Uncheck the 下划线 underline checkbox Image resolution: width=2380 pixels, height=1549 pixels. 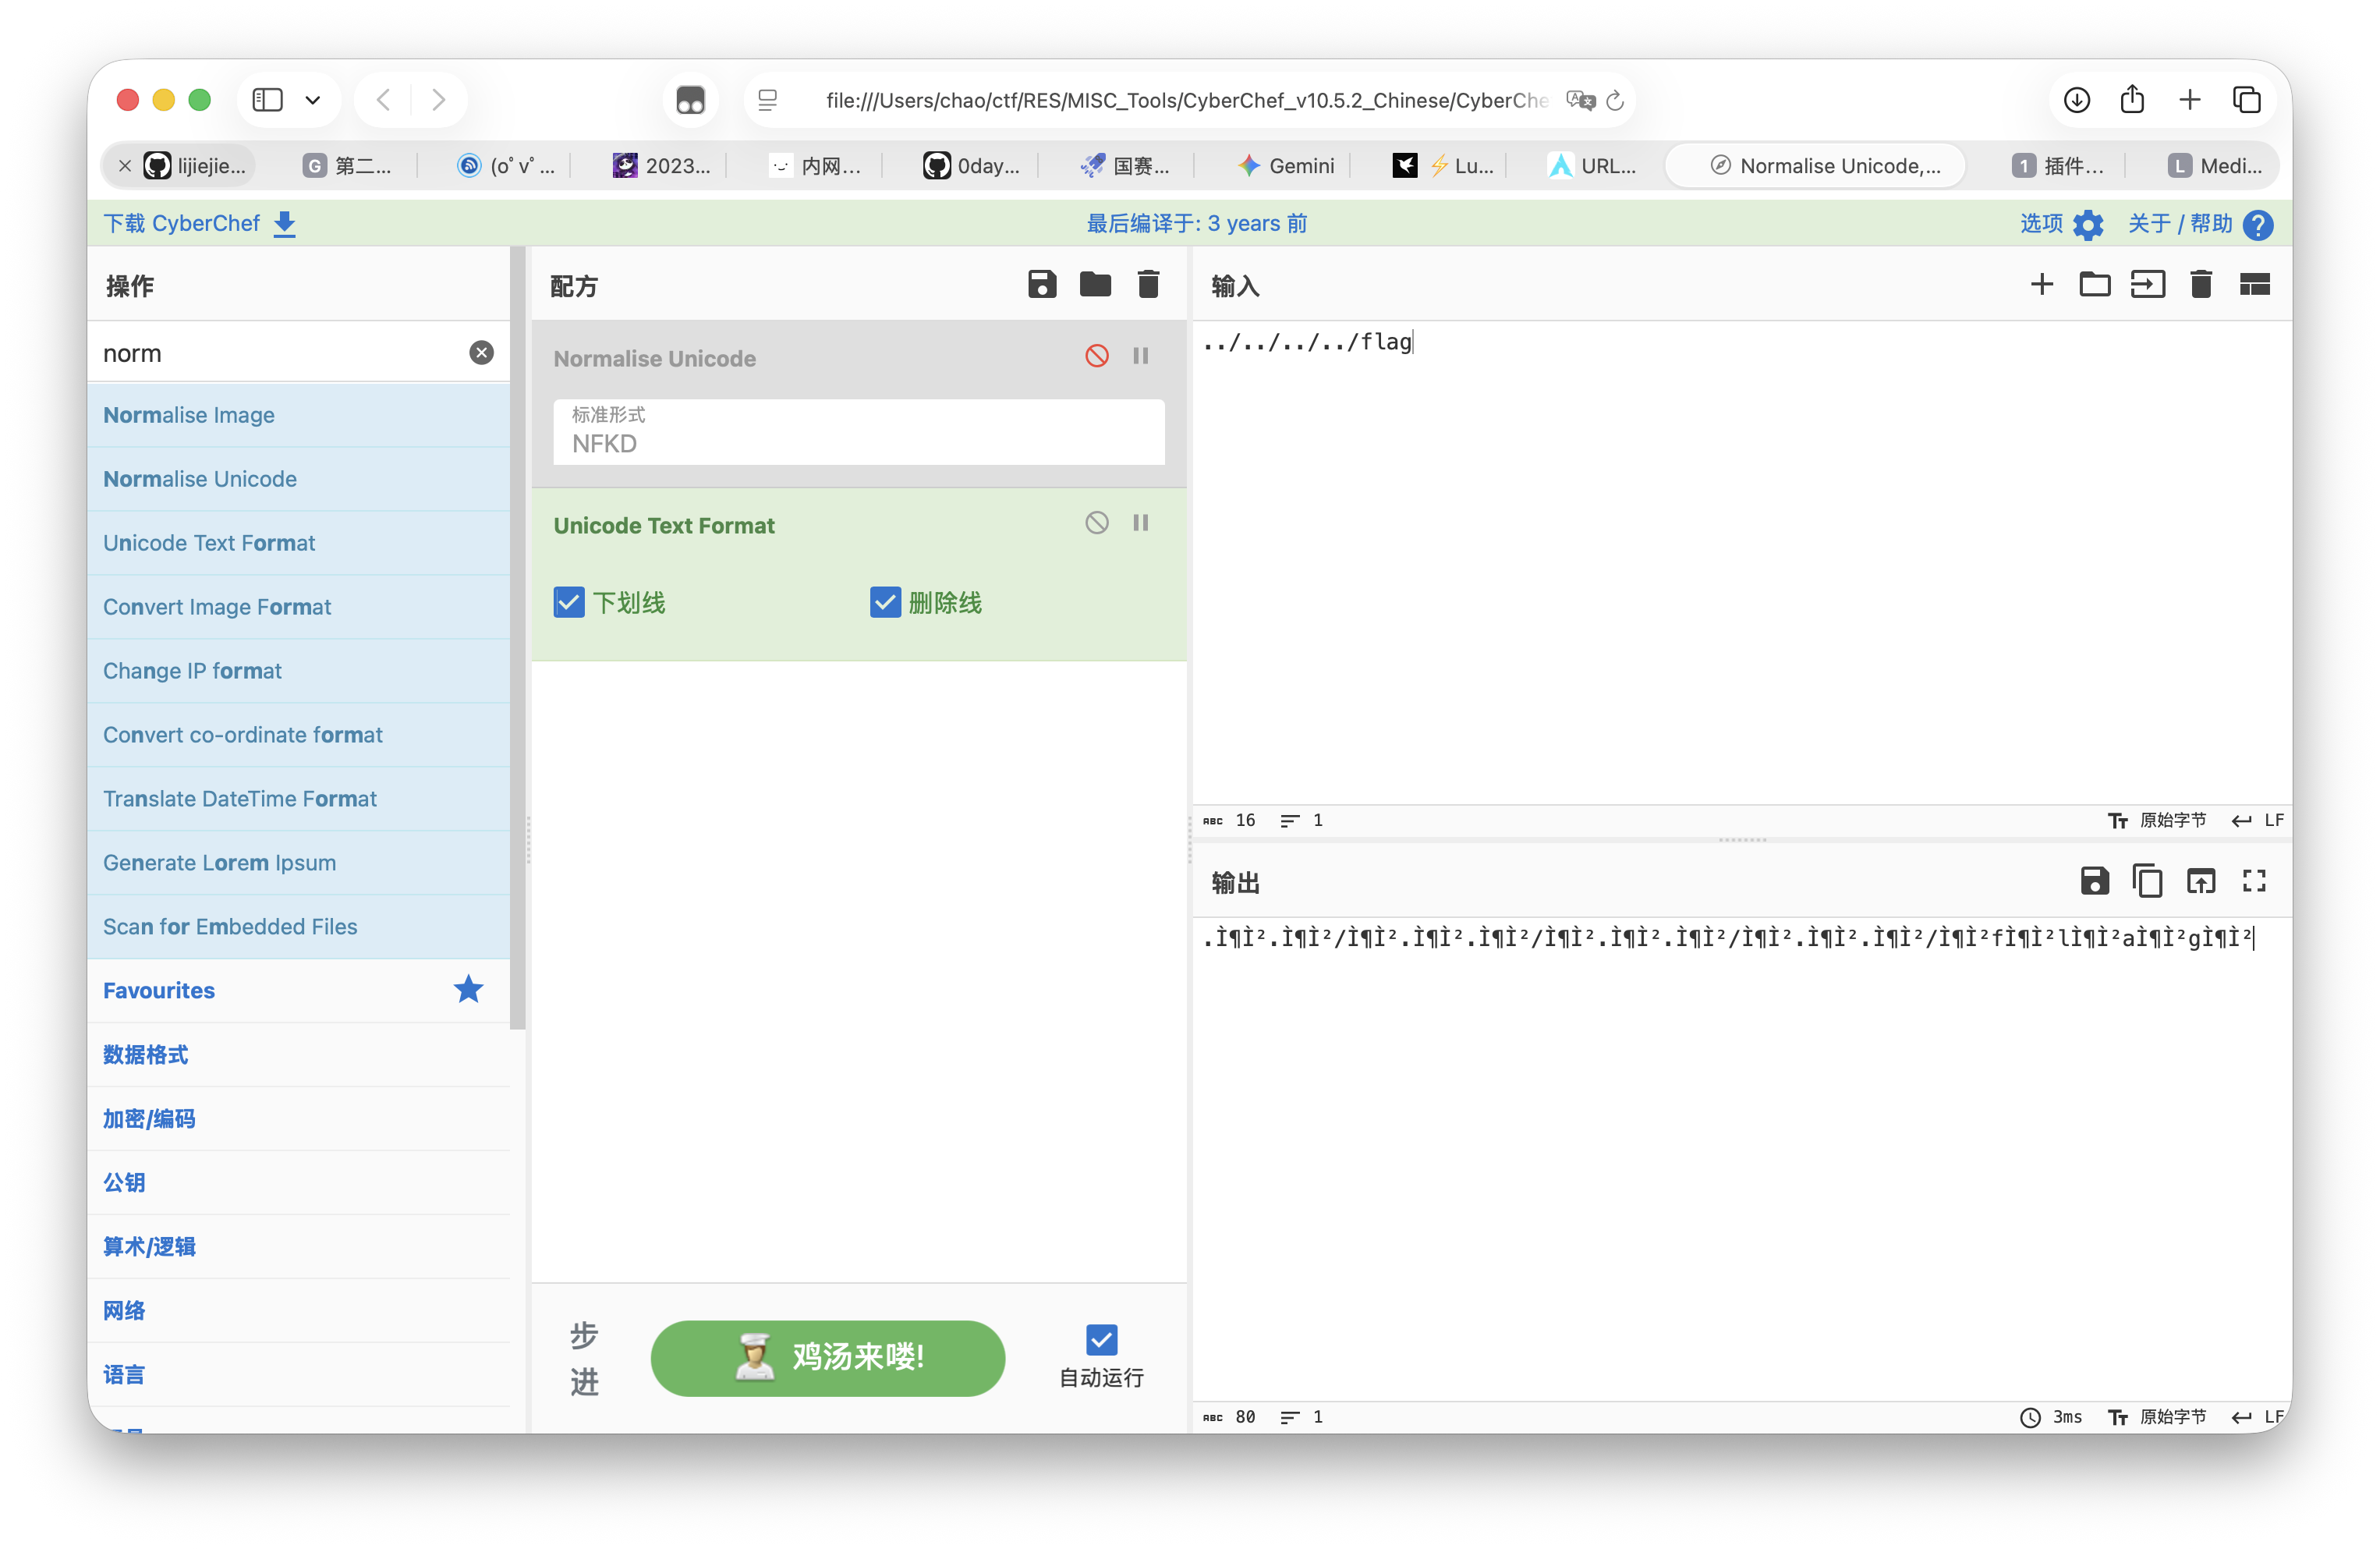tap(569, 602)
